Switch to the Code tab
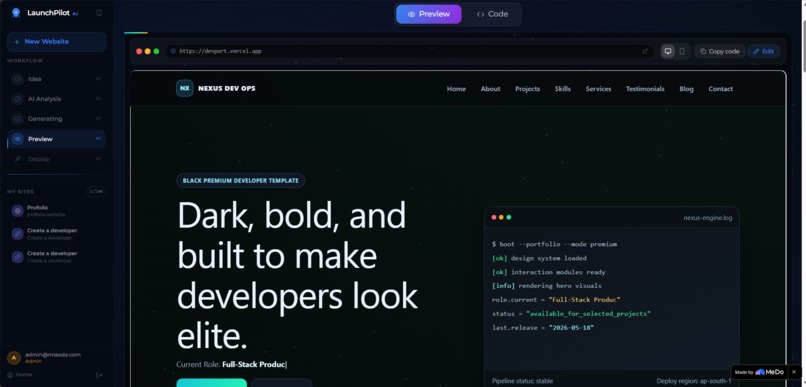The height and width of the screenshot is (387, 806). pos(492,14)
